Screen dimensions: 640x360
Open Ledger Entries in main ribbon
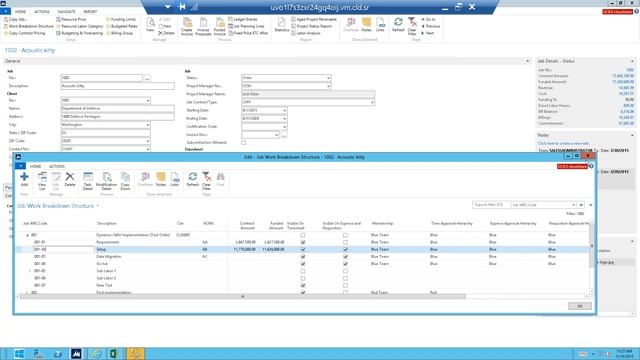(x=243, y=19)
